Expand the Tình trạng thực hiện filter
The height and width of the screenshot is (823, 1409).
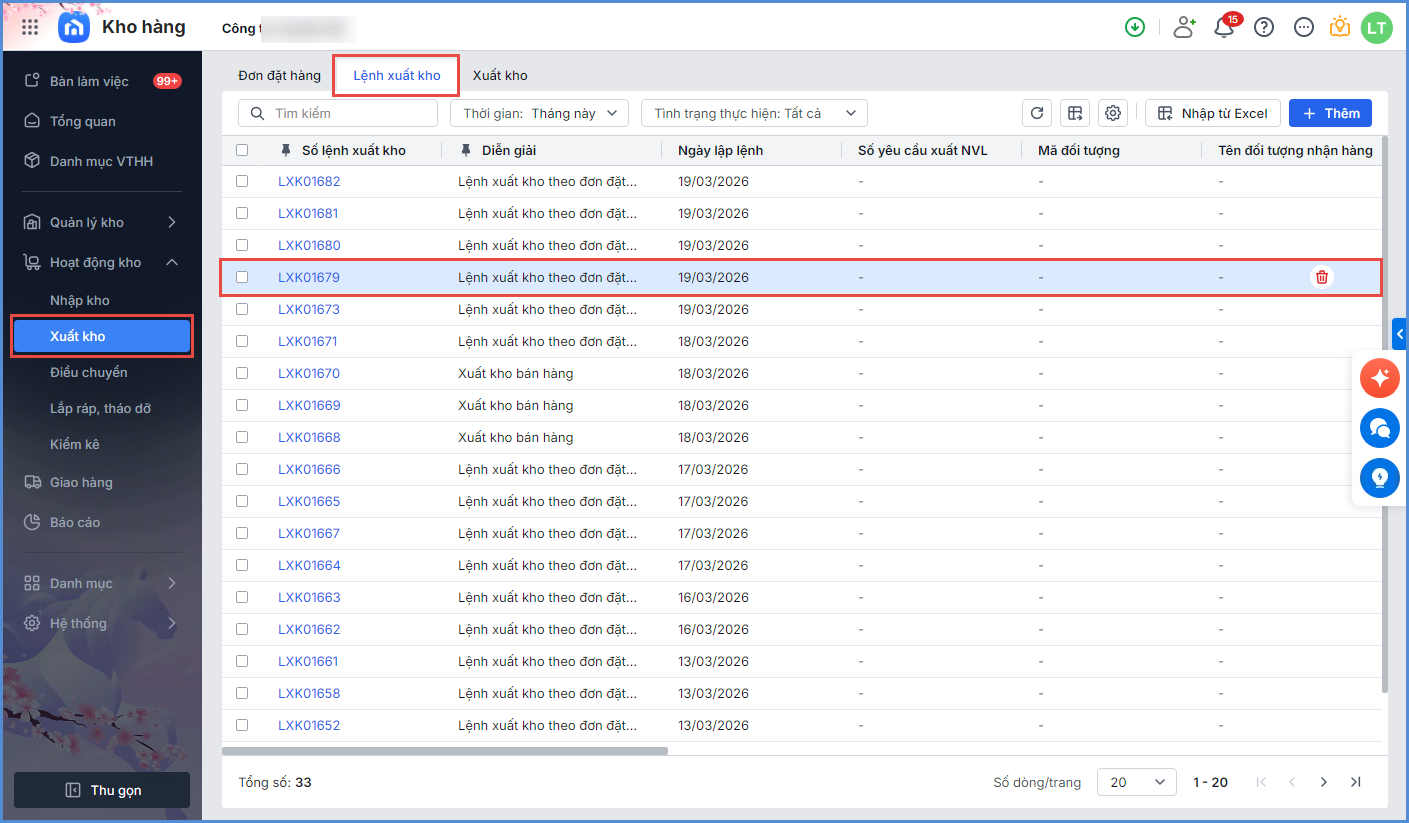click(754, 113)
